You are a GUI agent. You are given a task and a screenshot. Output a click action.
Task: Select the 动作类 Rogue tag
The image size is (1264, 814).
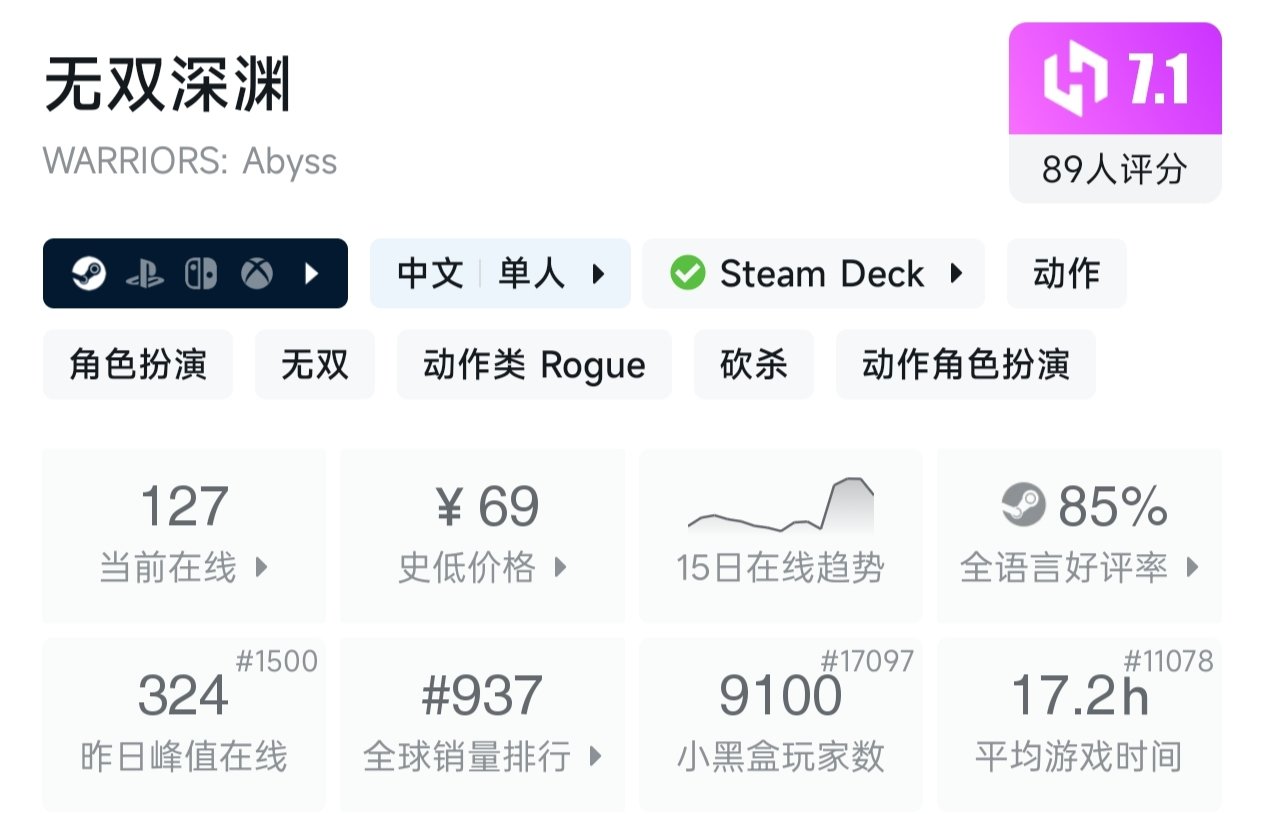click(534, 364)
